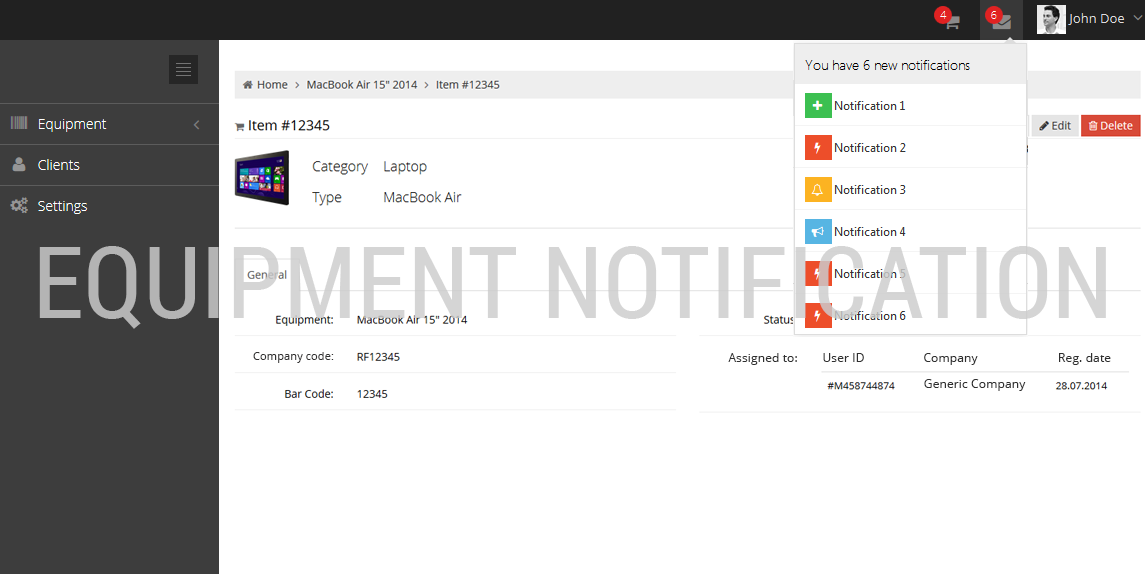Open Notification 6 from the list
Screen dimensions: 1145x574
click(869, 316)
